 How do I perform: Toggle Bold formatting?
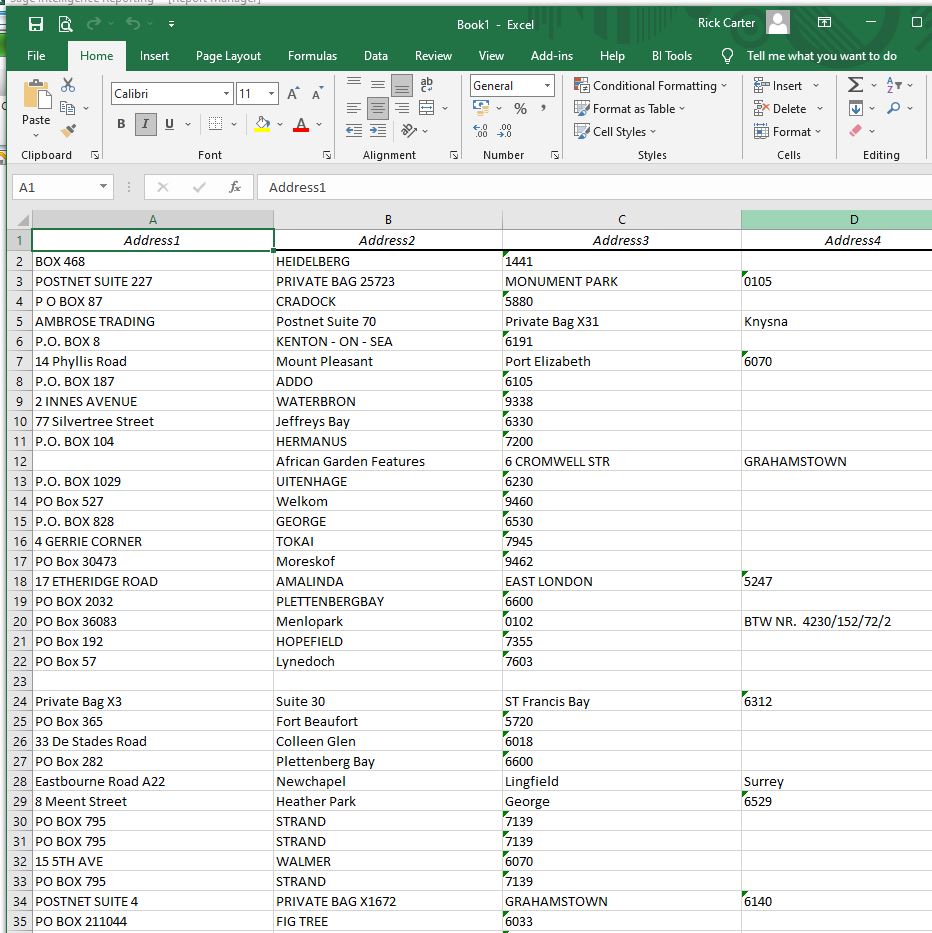pyautogui.click(x=121, y=124)
